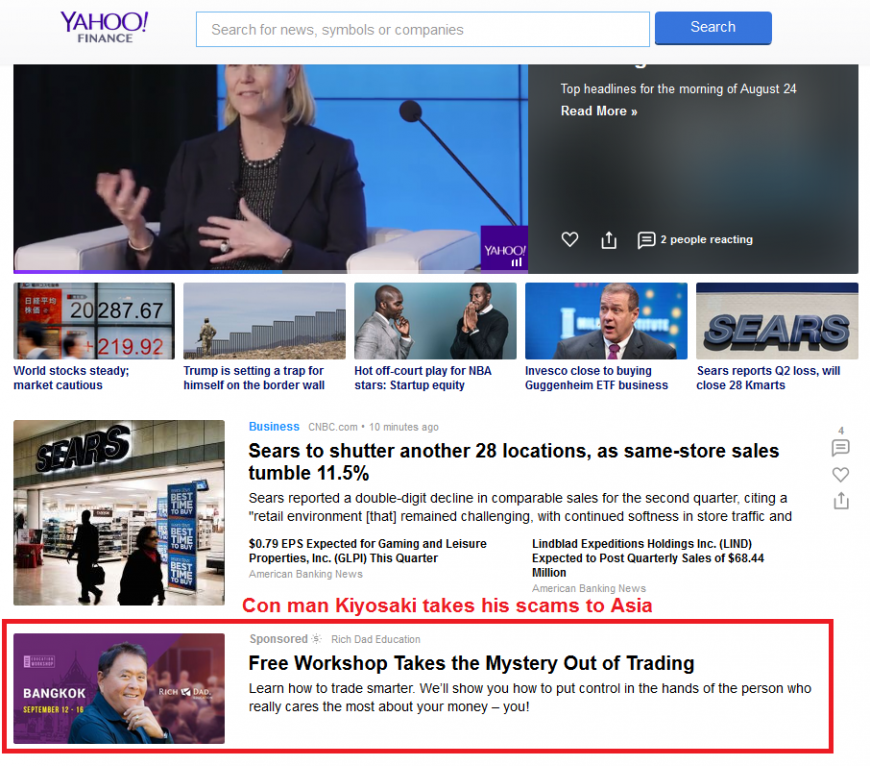870x766 pixels.
Task: Share the Sears article via share icon
Action: (x=841, y=501)
